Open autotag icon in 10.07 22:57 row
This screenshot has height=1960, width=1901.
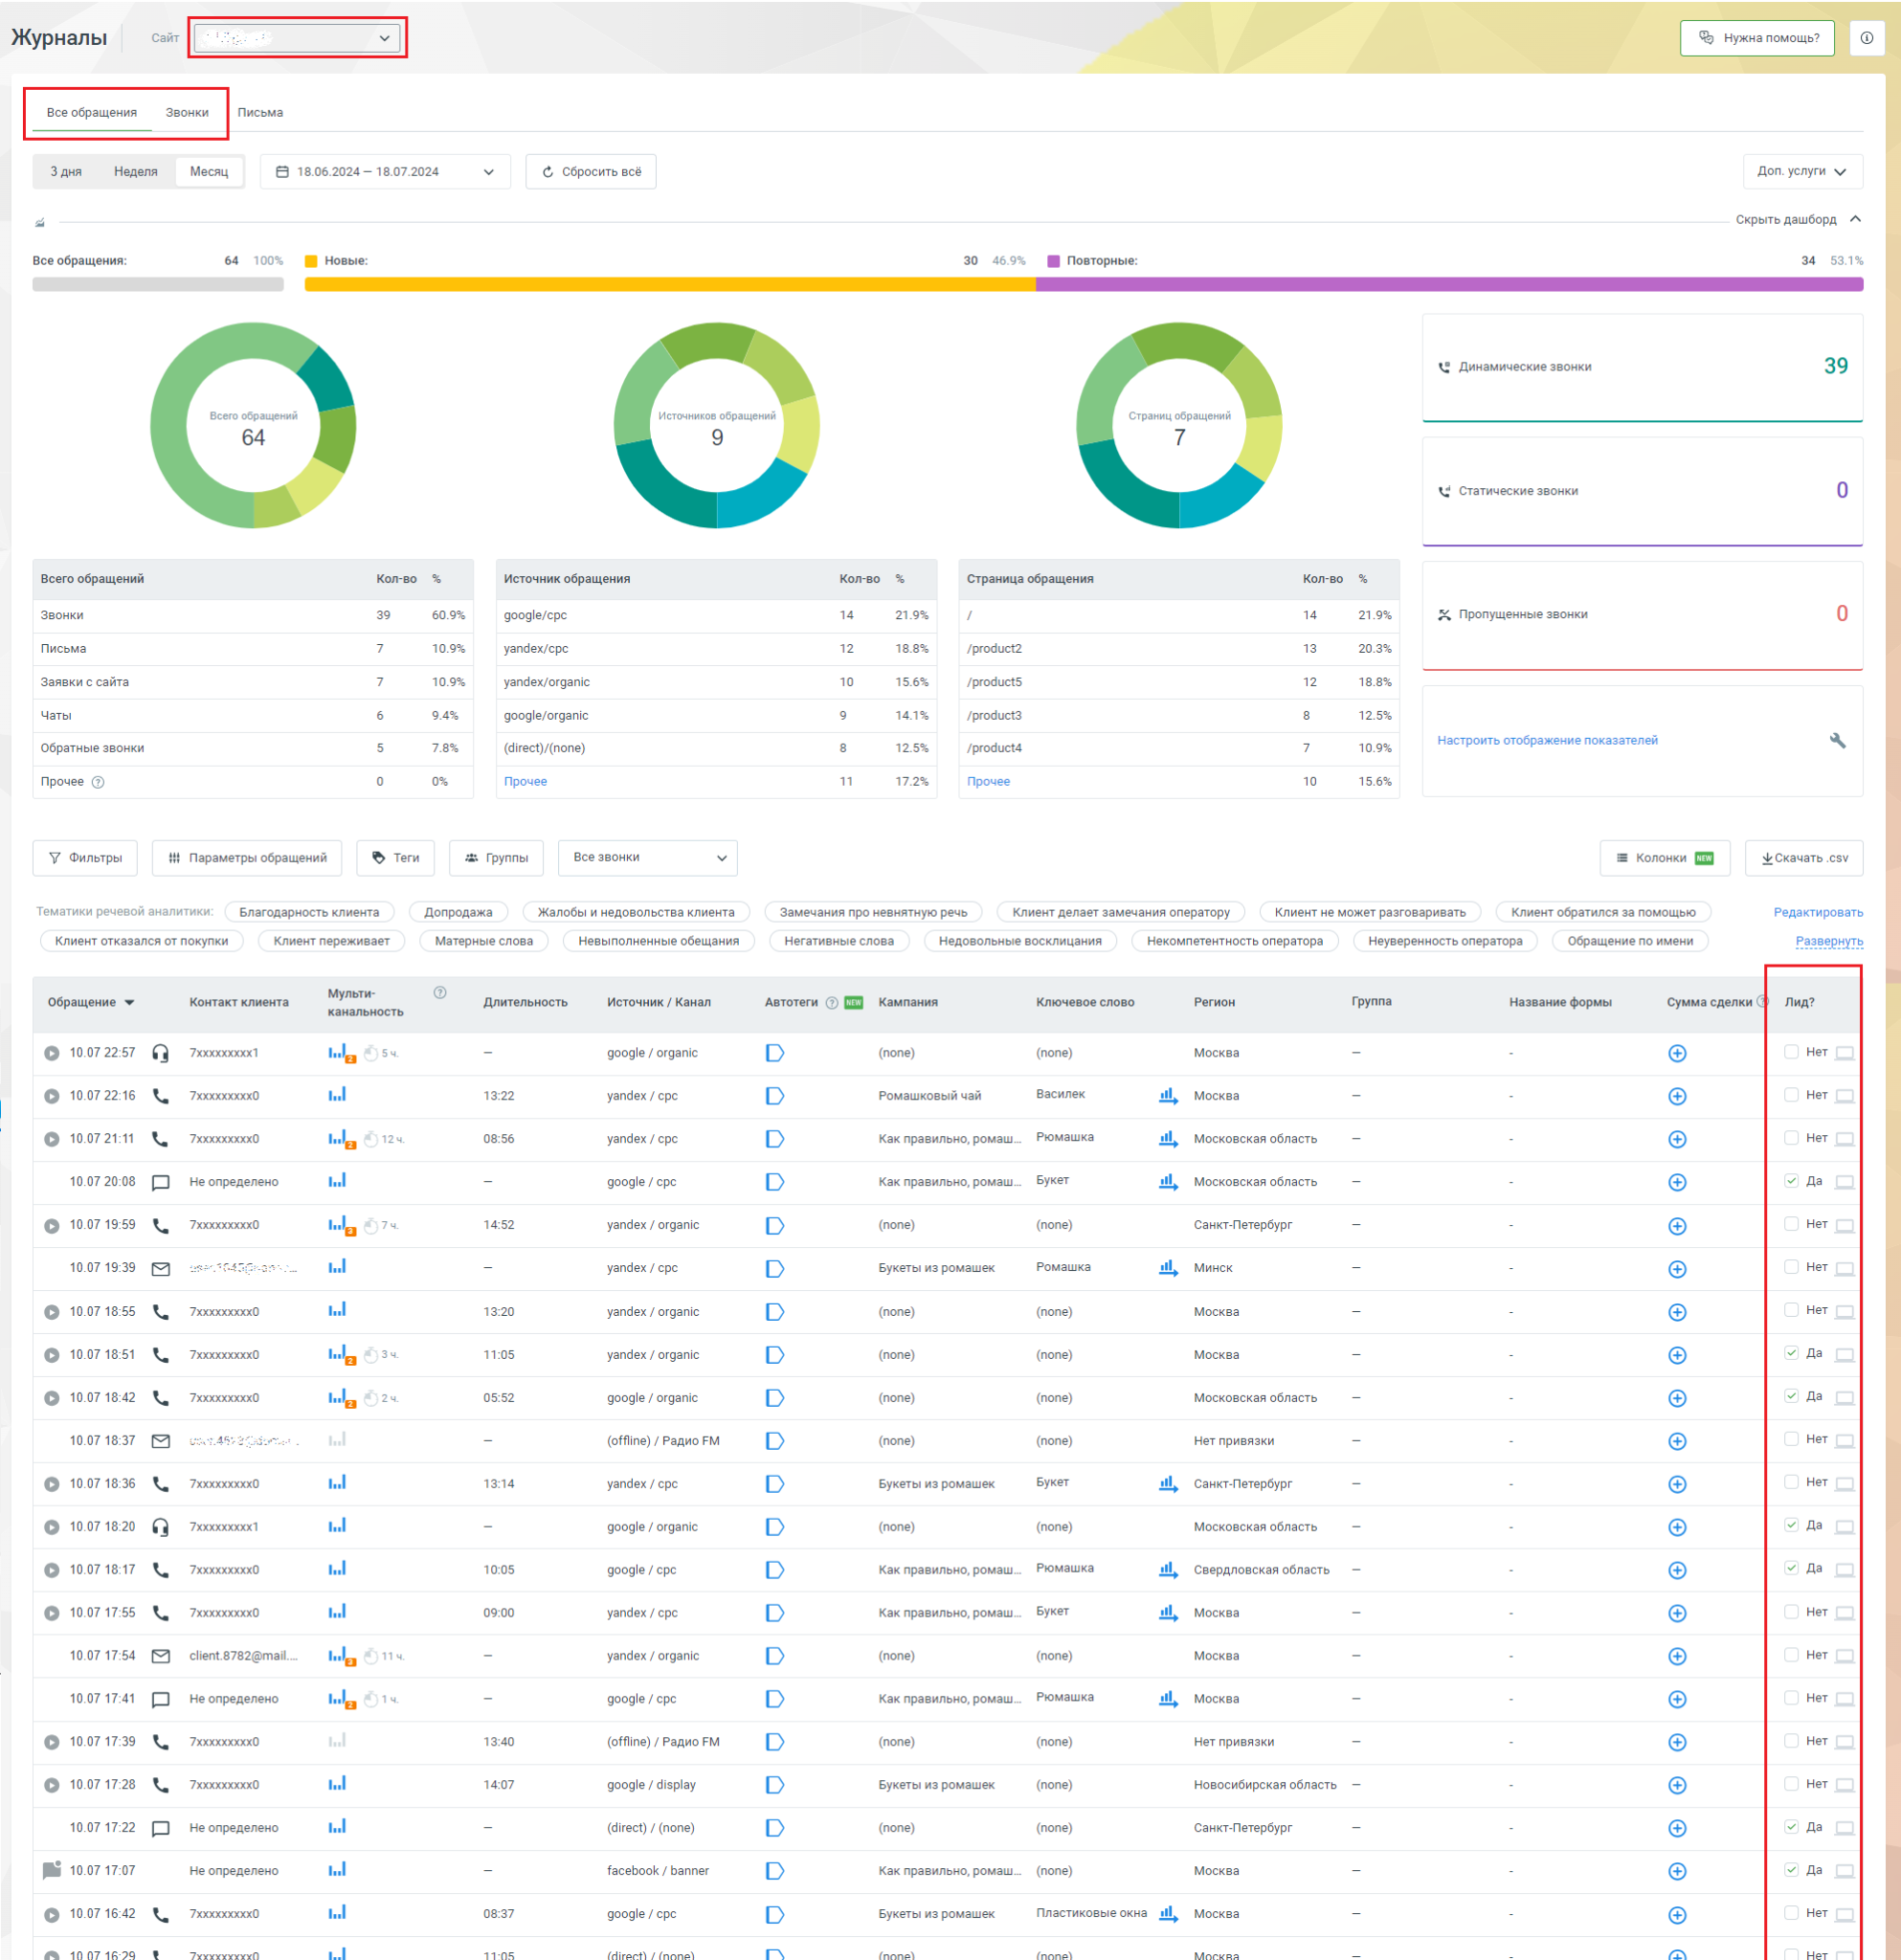point(774,1053)
